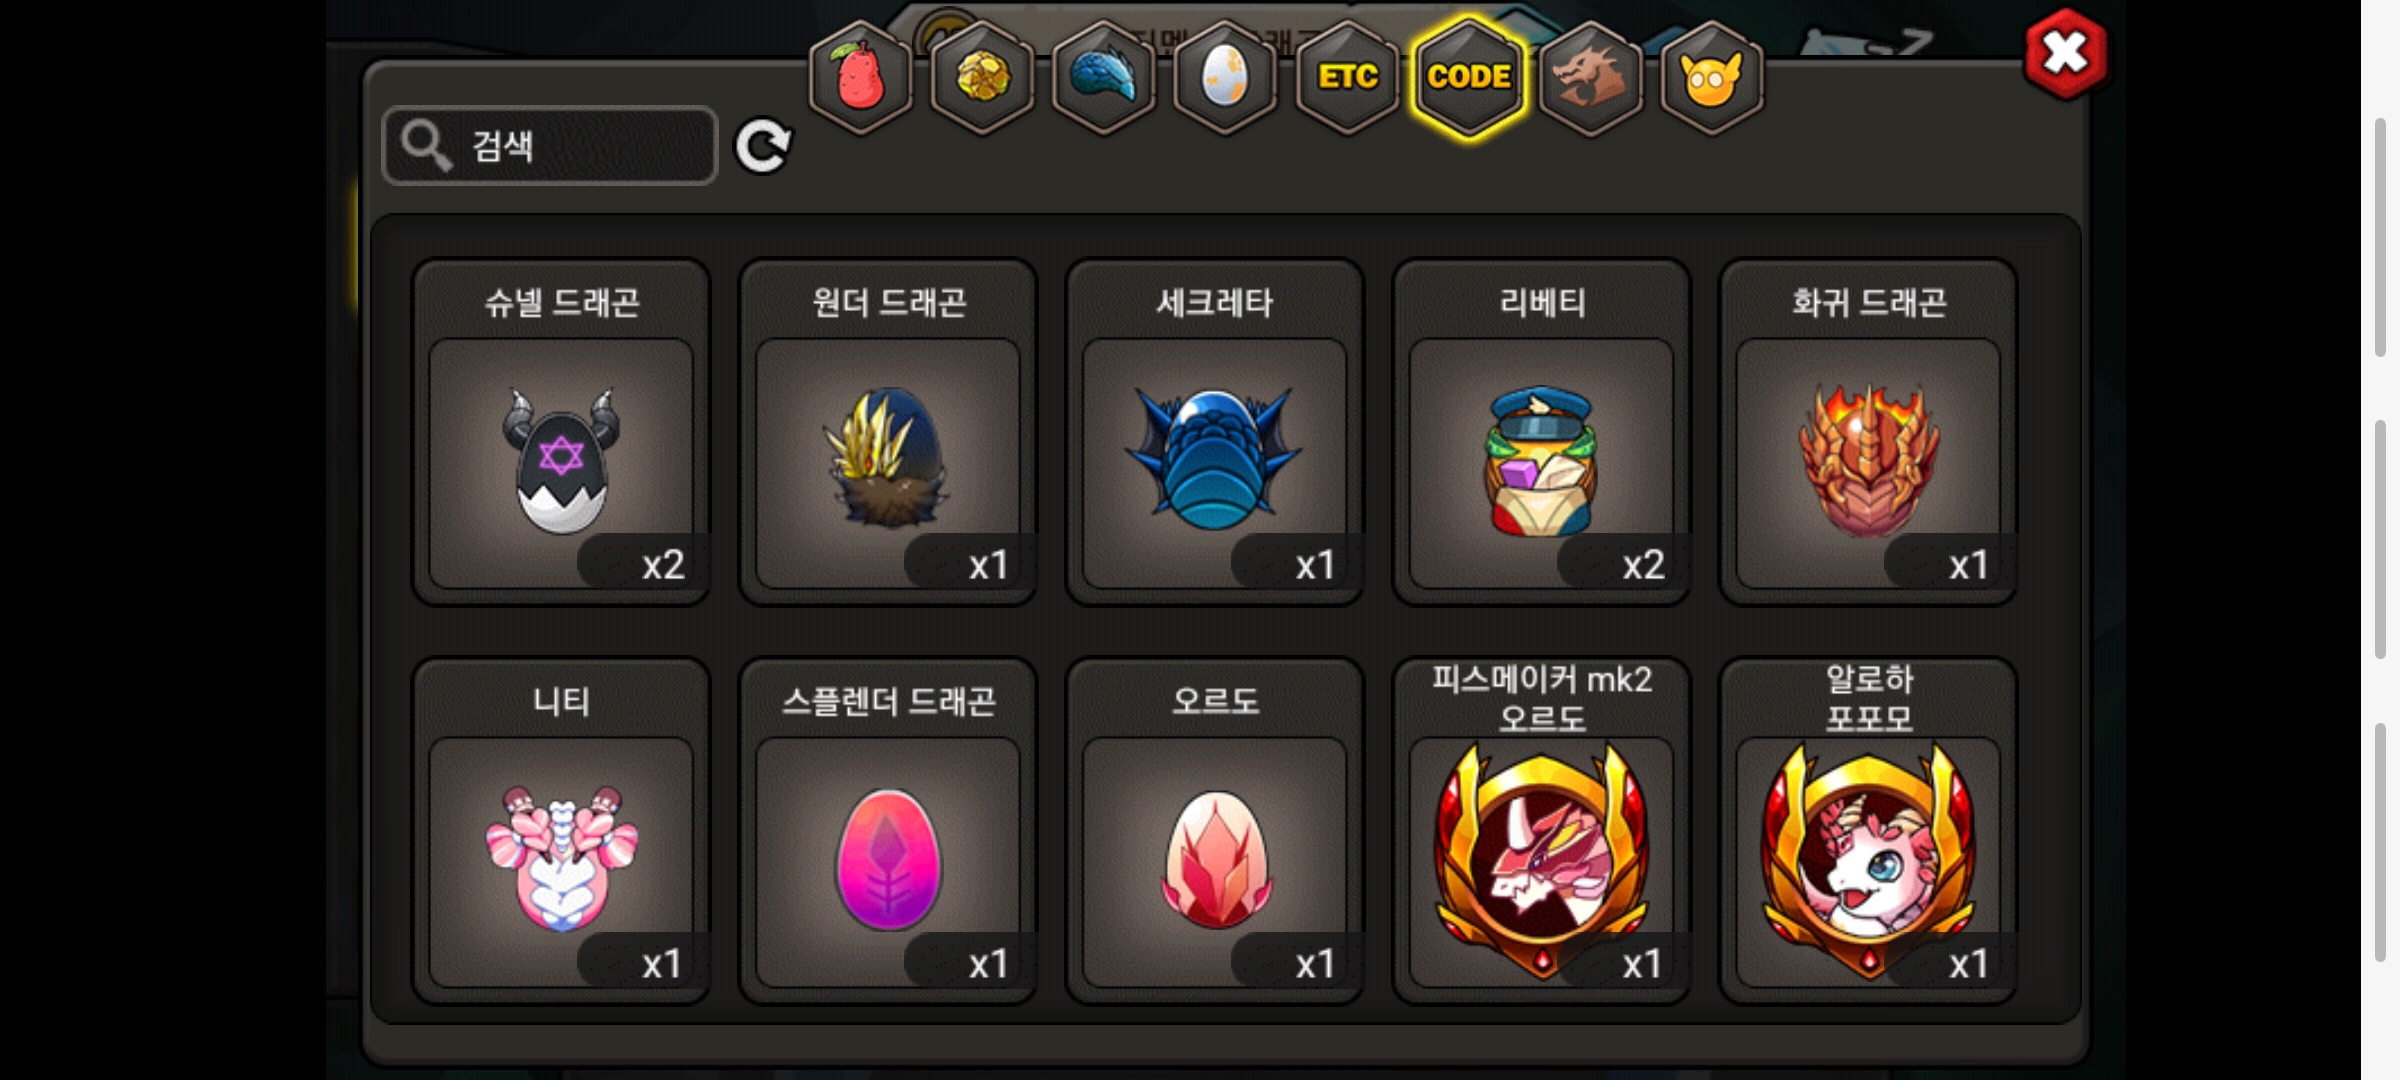Select the 원더 드래곤 egg item
The image size is (2400, 1080).
coord(888,432)
